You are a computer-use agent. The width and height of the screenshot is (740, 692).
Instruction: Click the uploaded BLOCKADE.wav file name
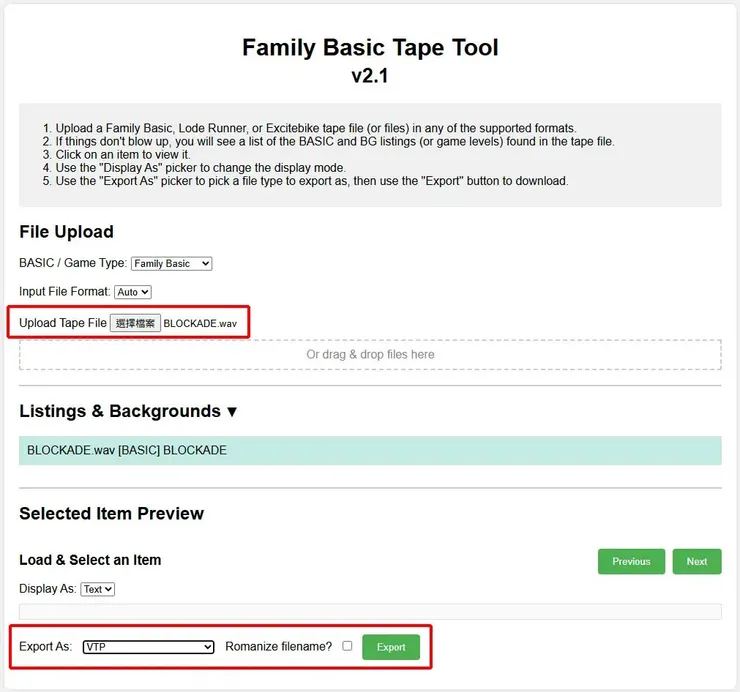[x=200, y=323]
